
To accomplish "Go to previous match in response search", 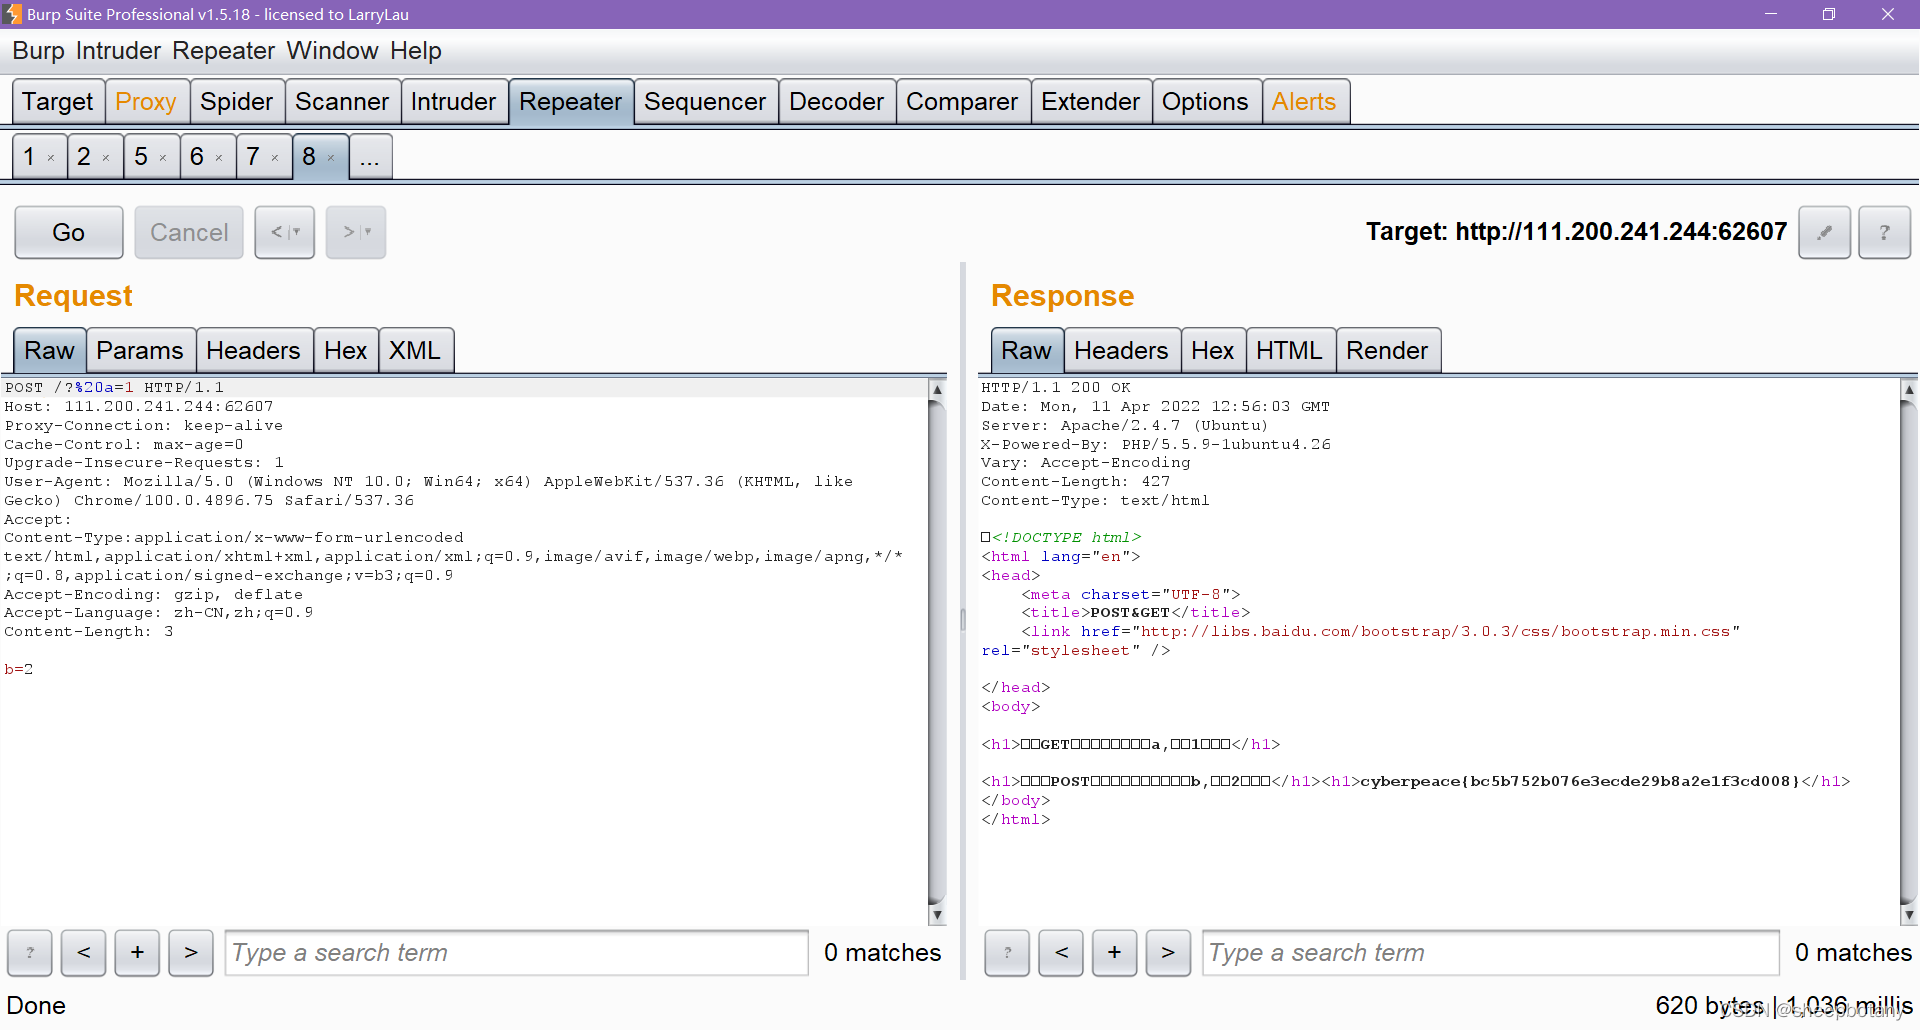I will coord(1061,952).
